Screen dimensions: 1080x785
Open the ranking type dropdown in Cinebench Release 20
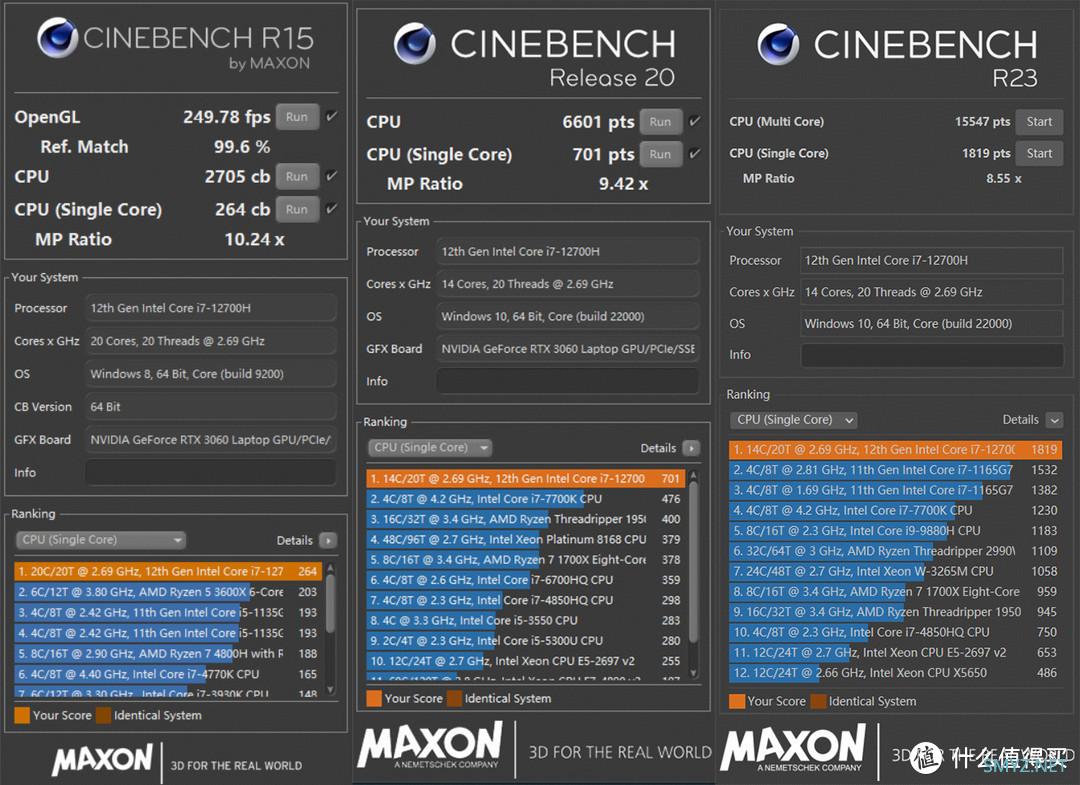[x=430, y=448]
